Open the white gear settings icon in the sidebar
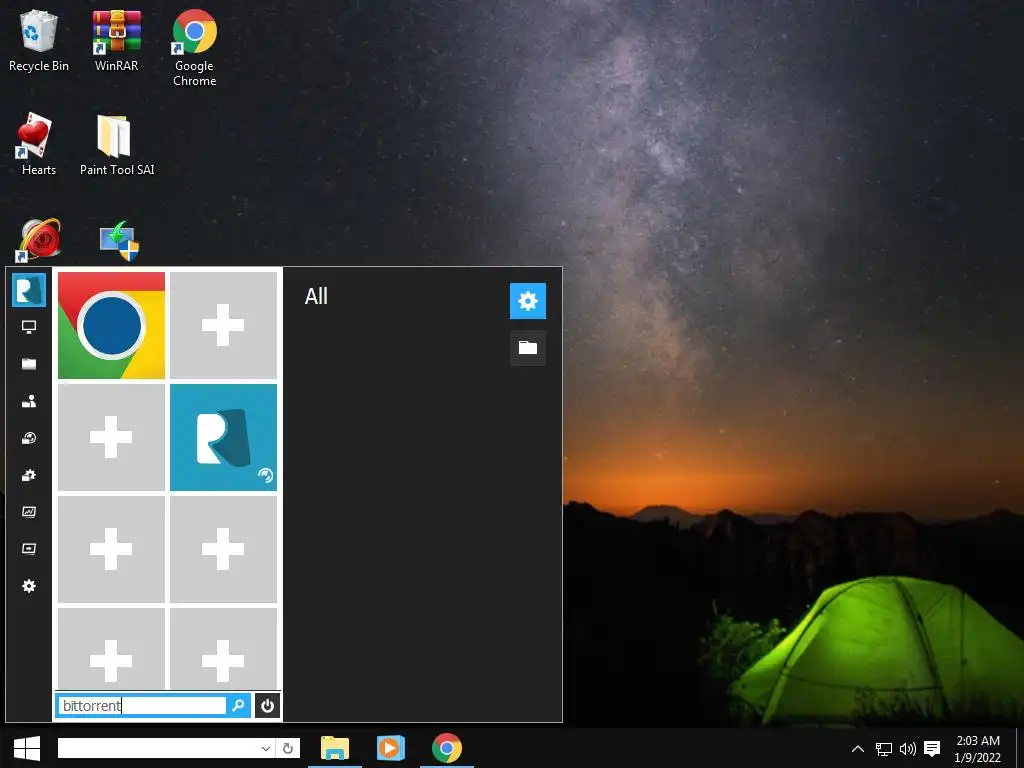The height and width of the screenshot is (768, 1024). [29, 586]
